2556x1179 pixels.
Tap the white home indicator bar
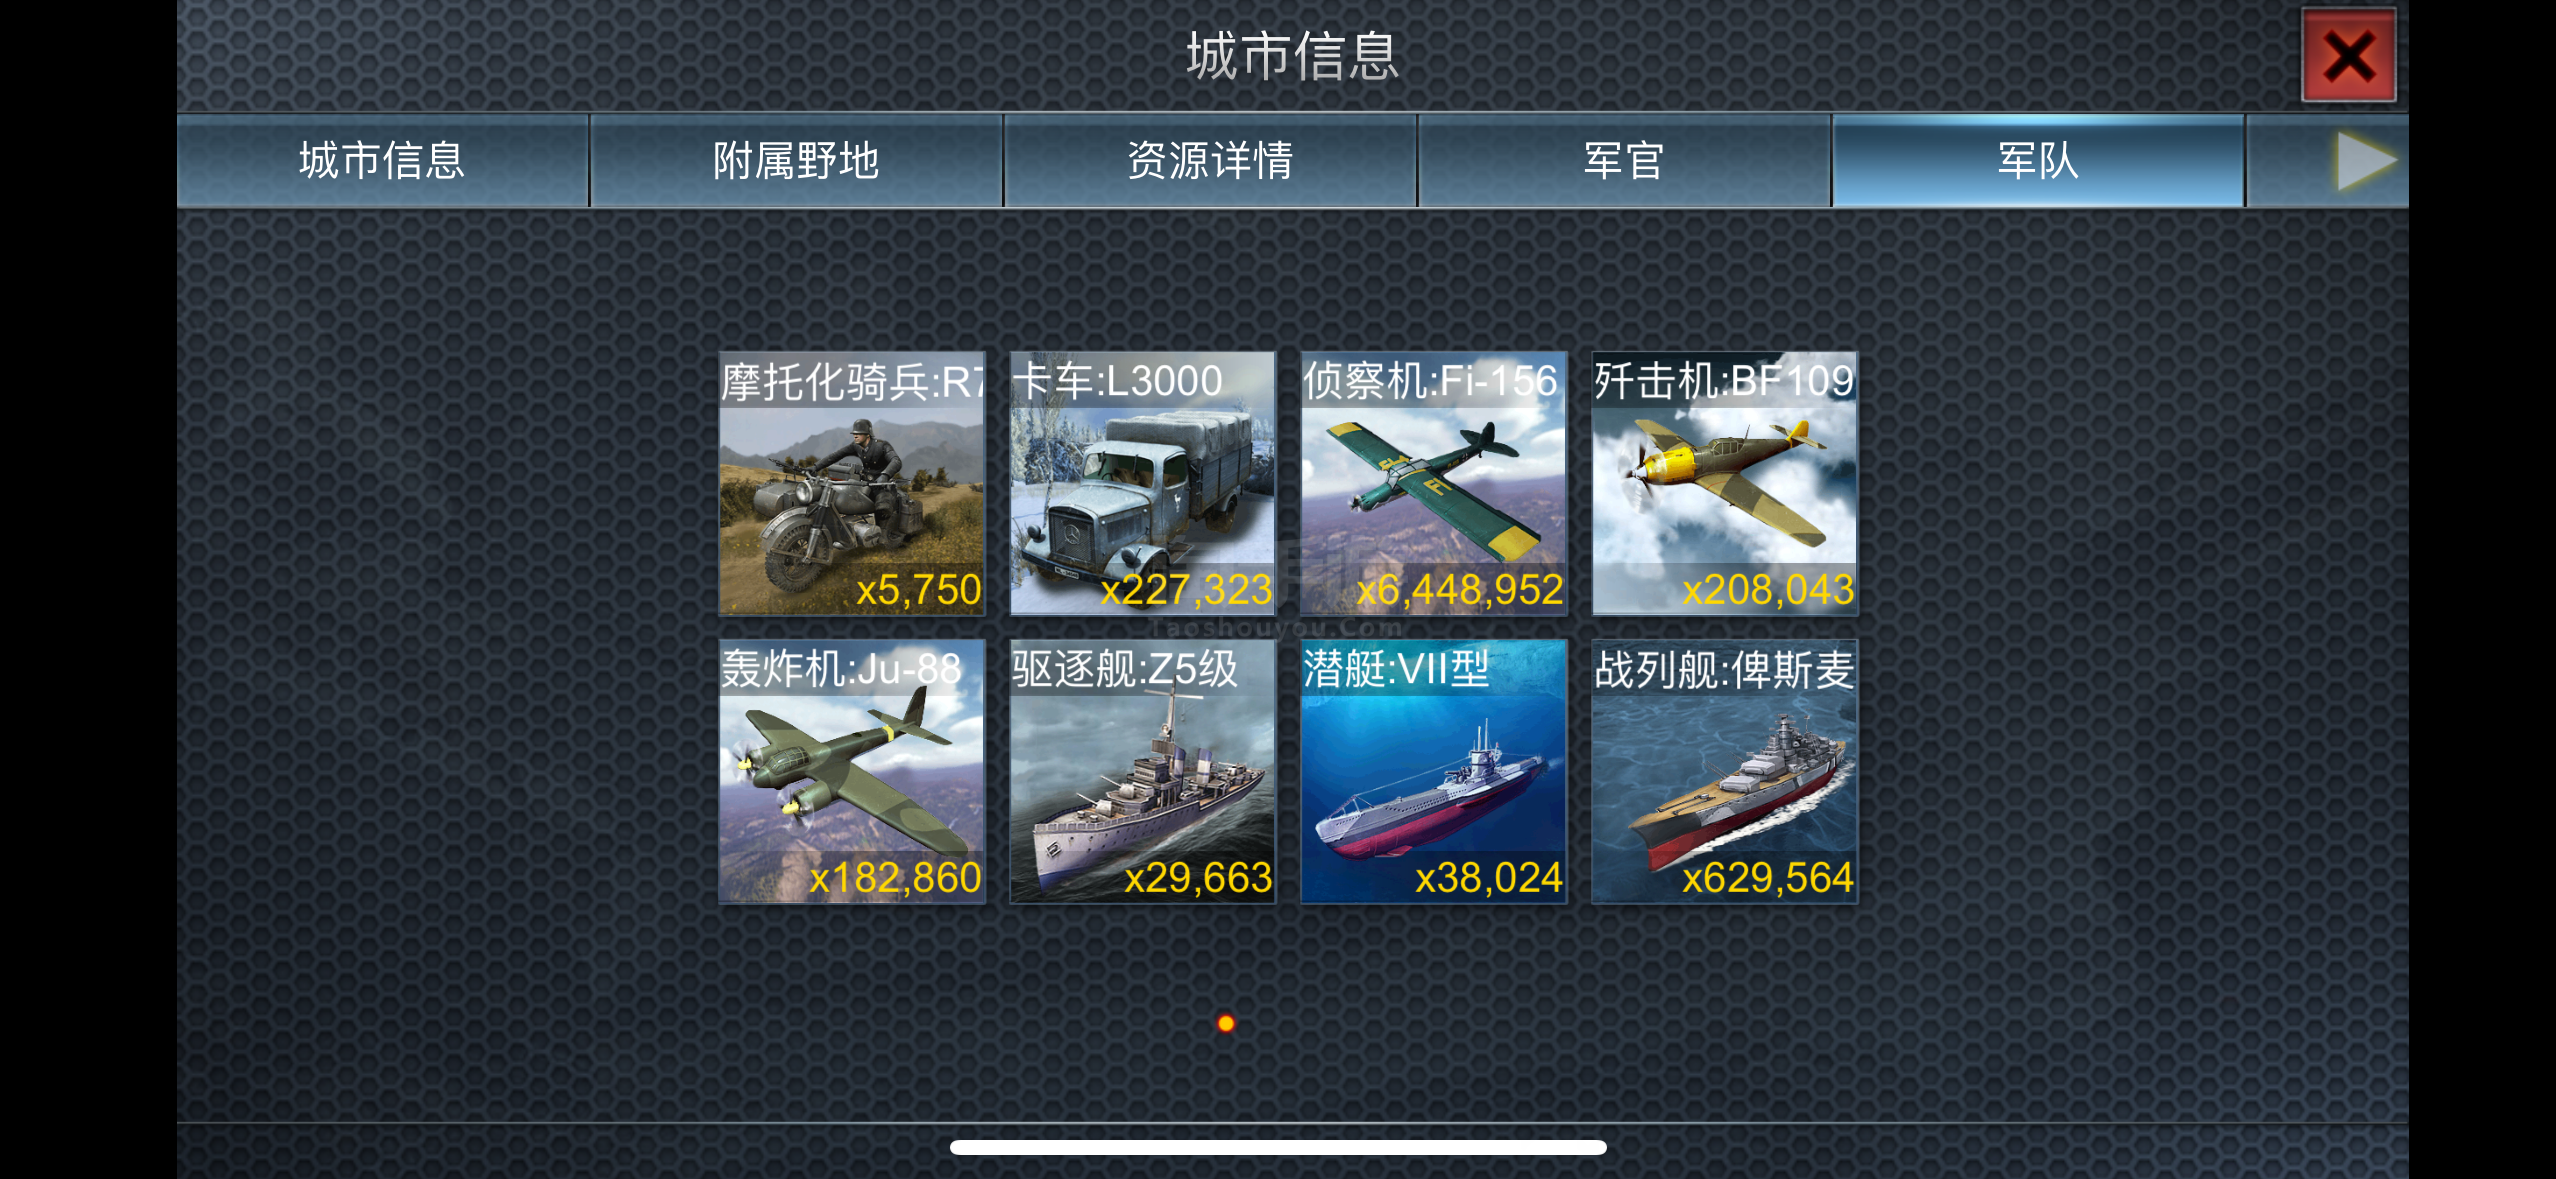click(1278, 1147)
